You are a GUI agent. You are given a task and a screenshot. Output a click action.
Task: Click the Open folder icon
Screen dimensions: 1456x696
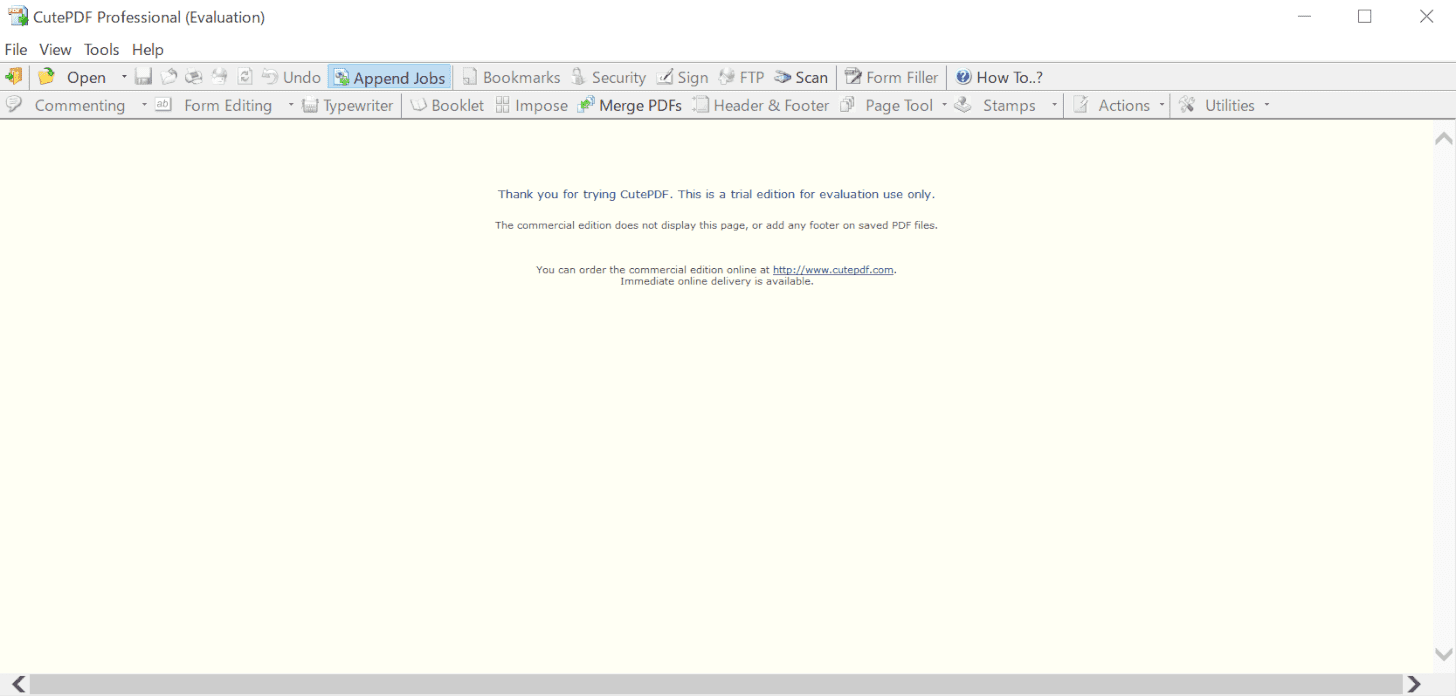[x=46, y=76]
